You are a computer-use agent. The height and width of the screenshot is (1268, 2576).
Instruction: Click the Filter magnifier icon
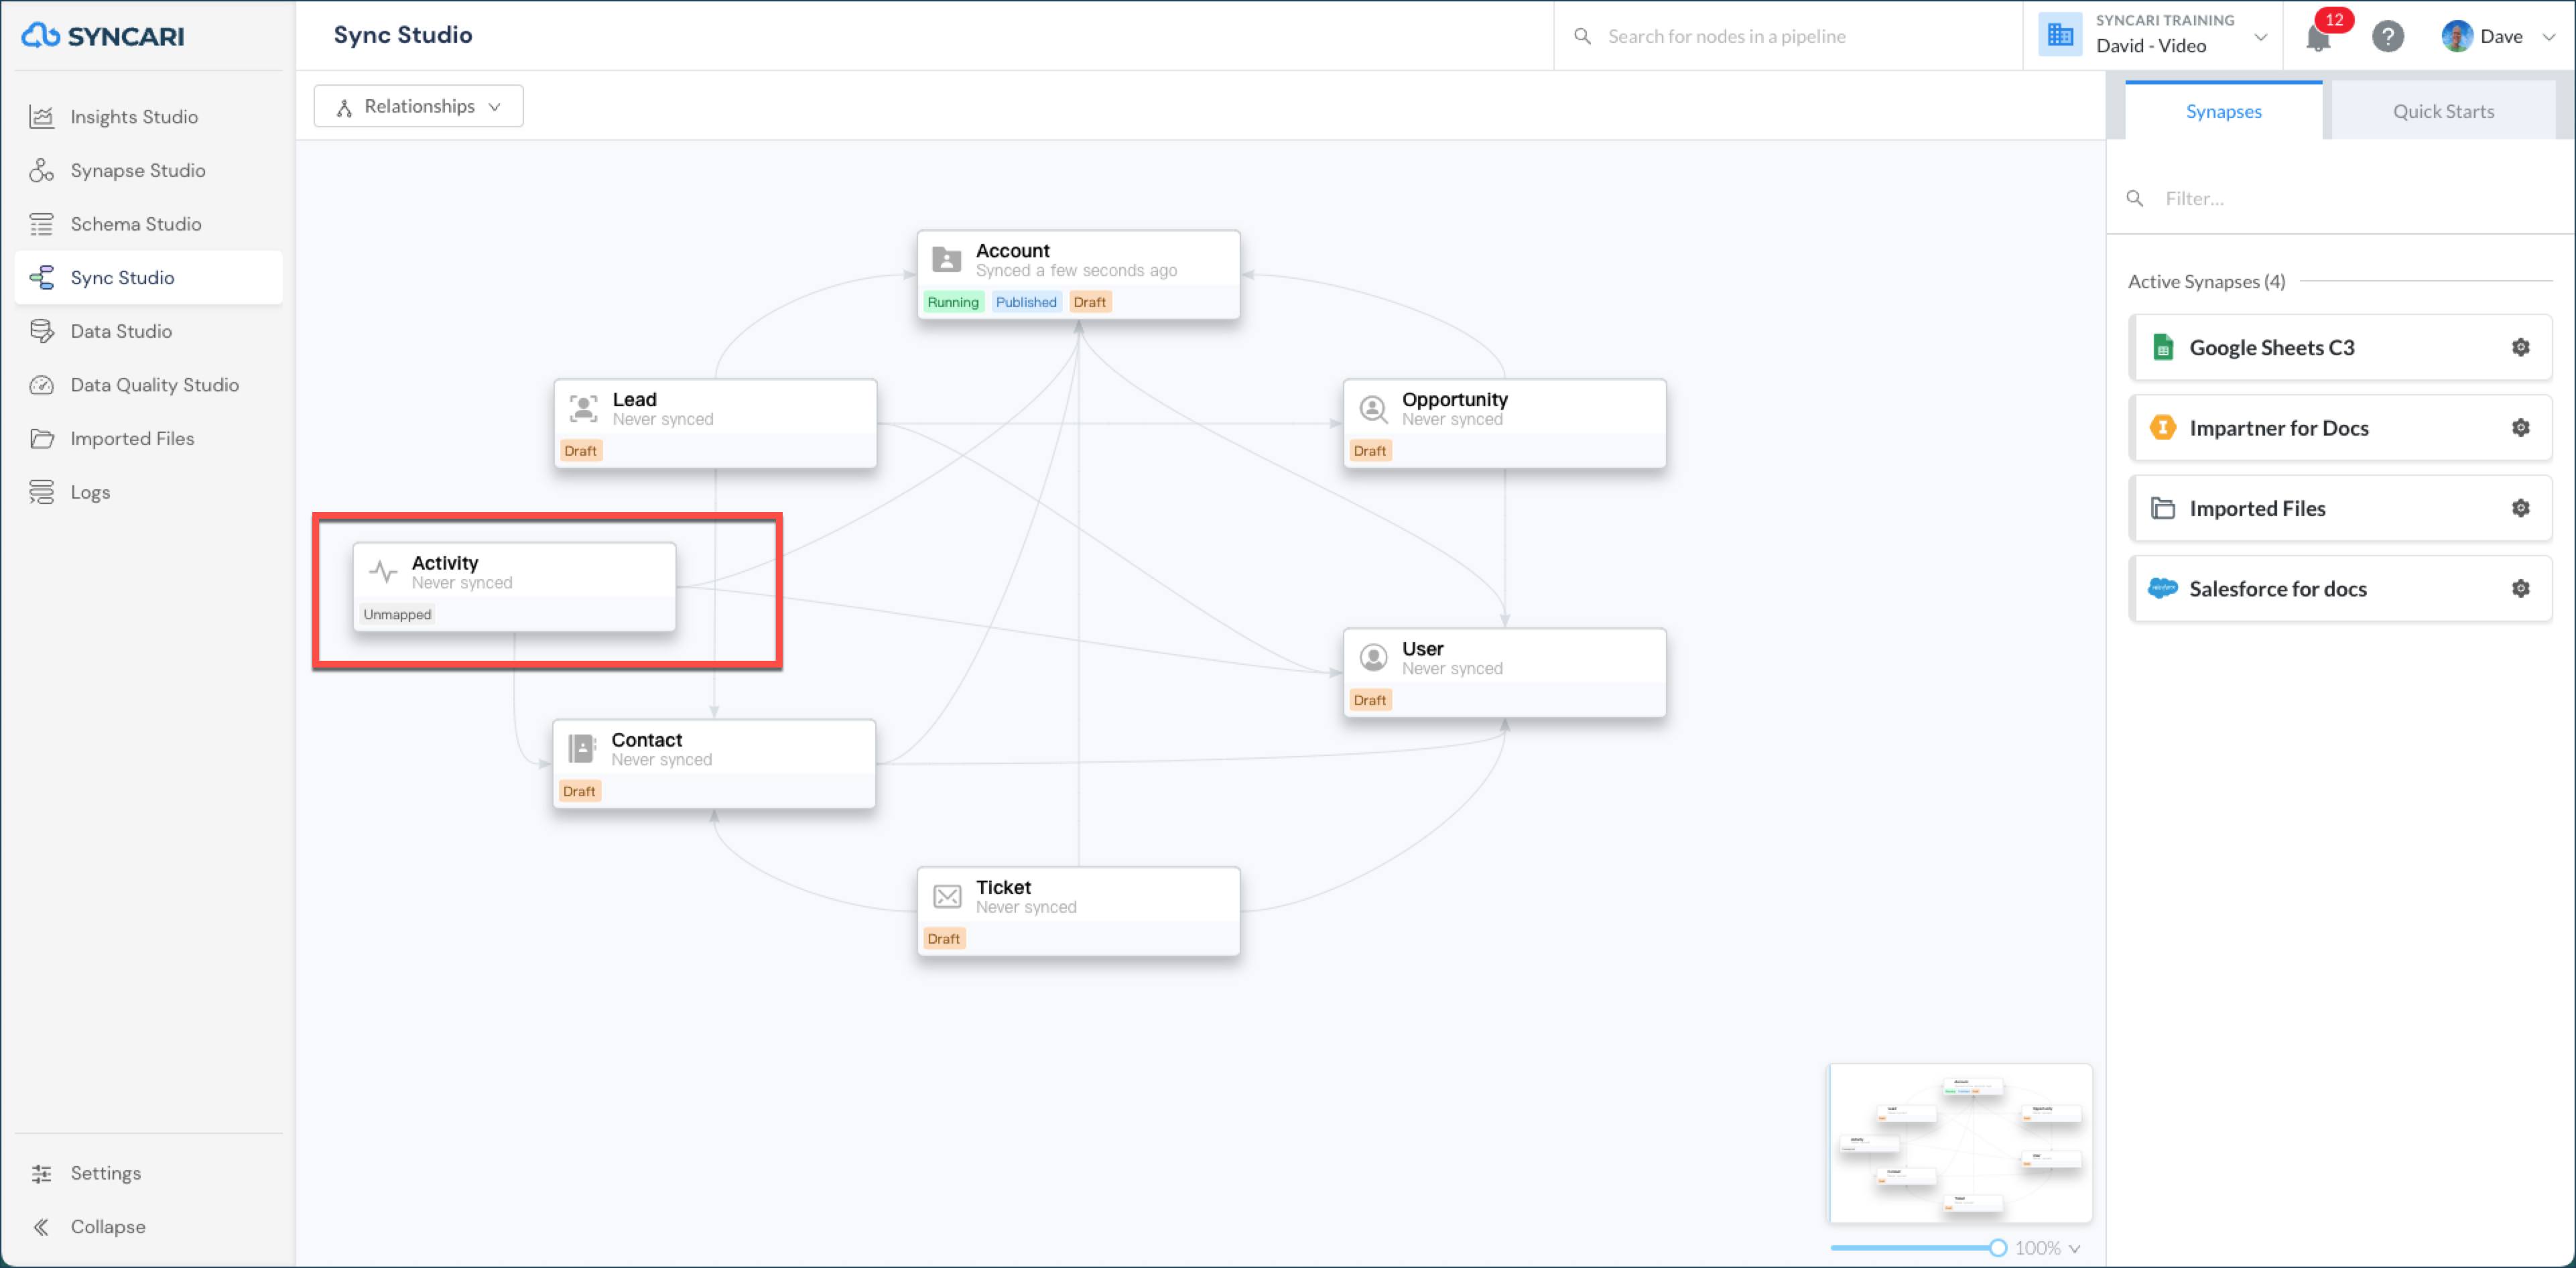click(x=2134, y=198)
